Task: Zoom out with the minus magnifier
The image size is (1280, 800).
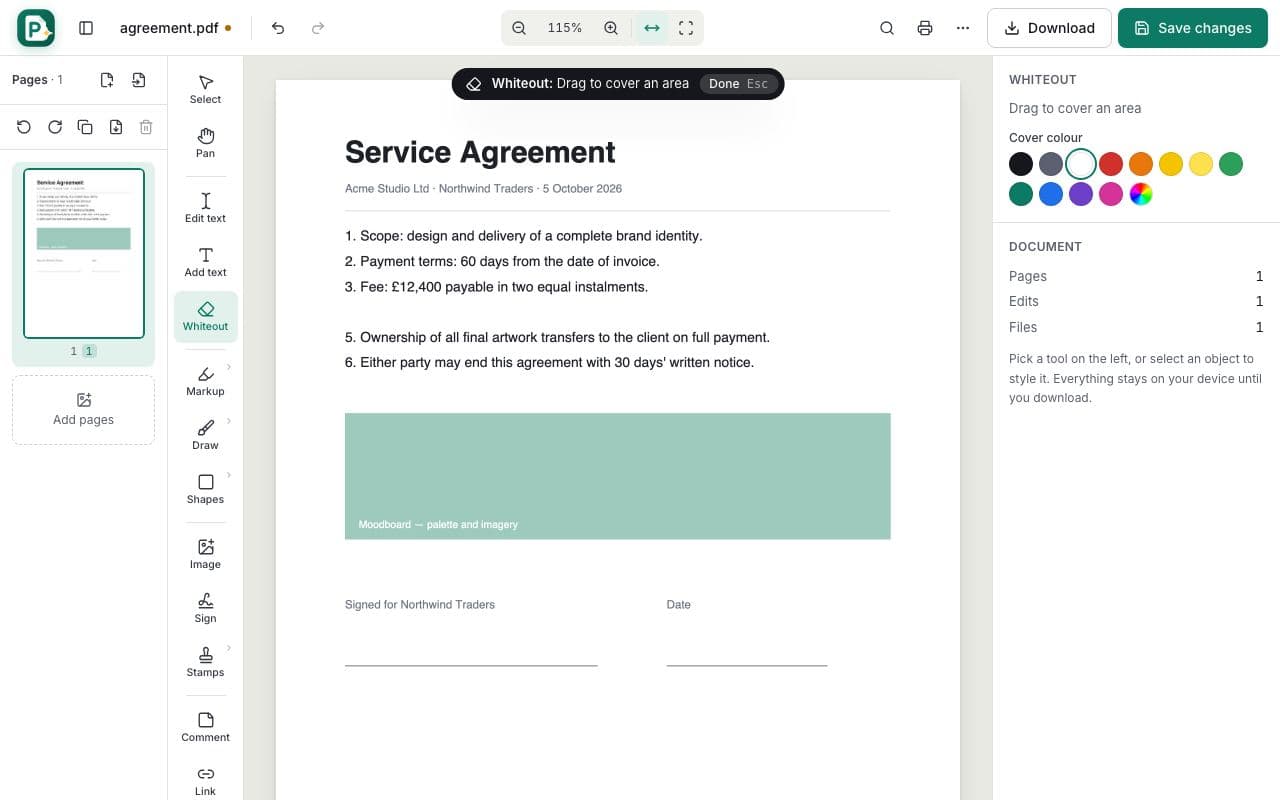Action: (519, 28)
